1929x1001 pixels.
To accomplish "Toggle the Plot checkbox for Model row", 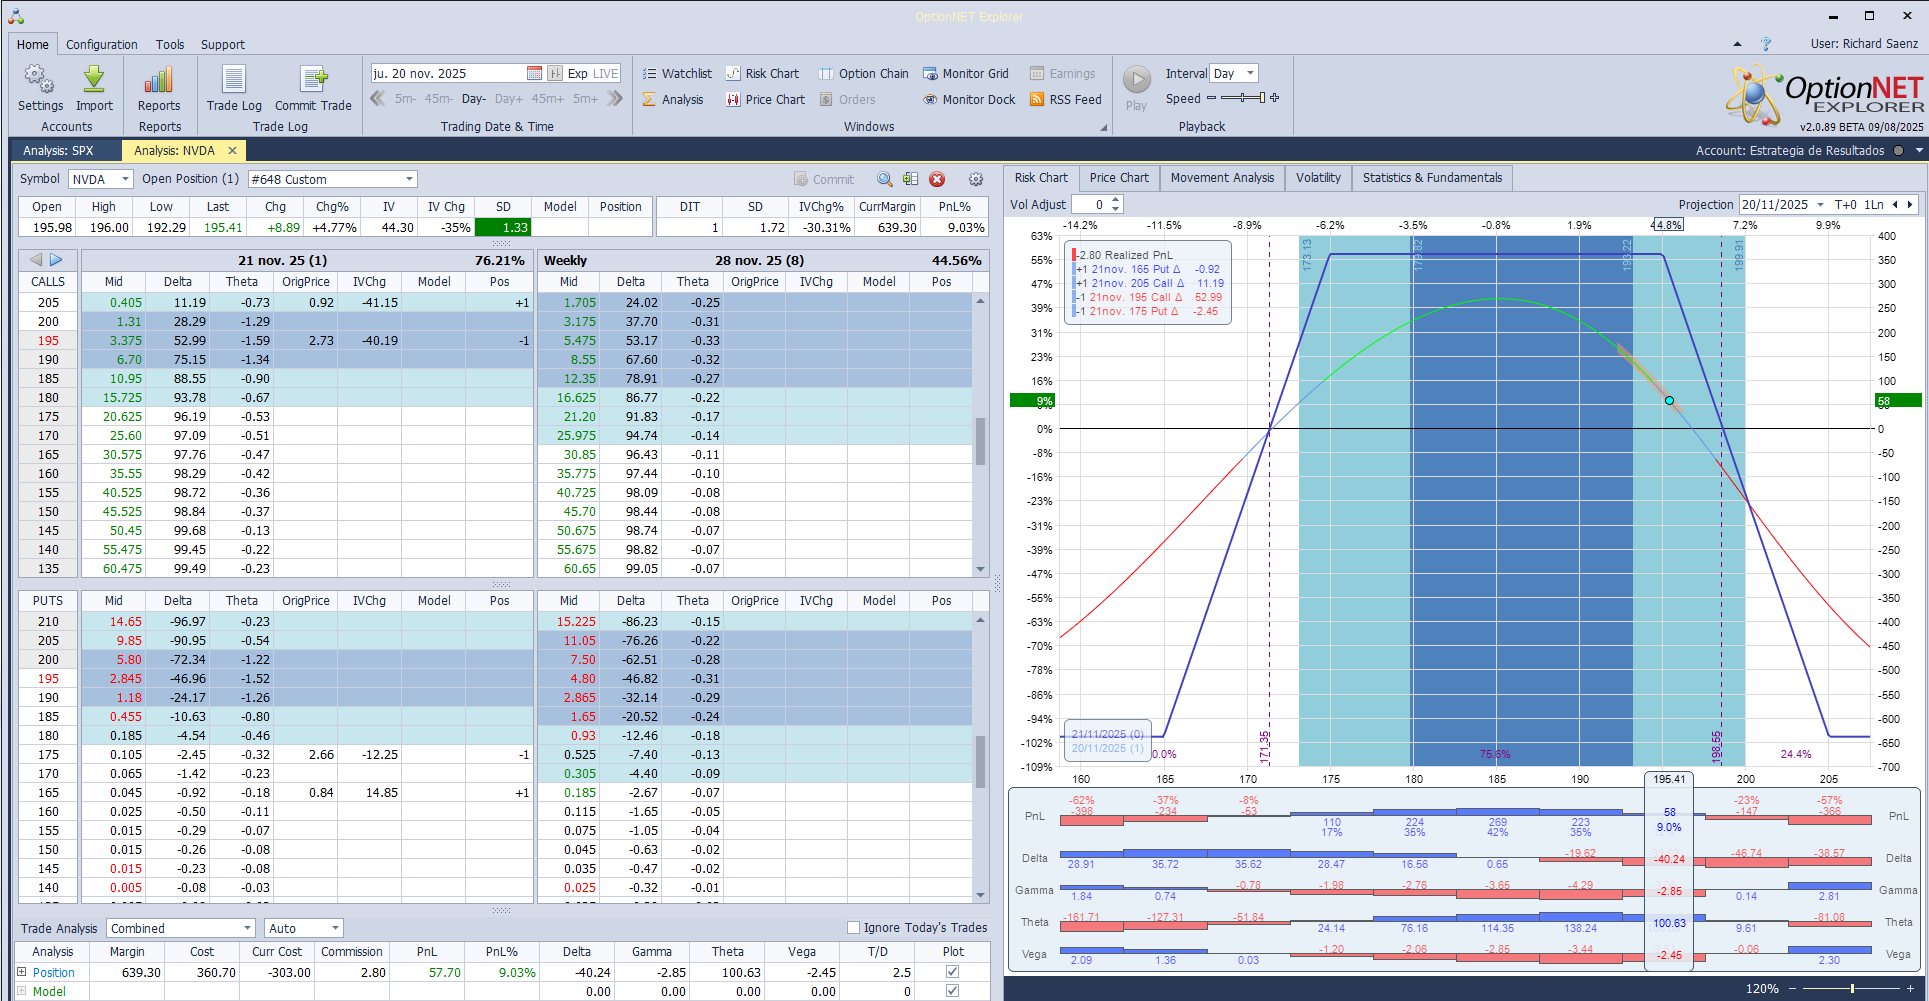I will point(952,991).
